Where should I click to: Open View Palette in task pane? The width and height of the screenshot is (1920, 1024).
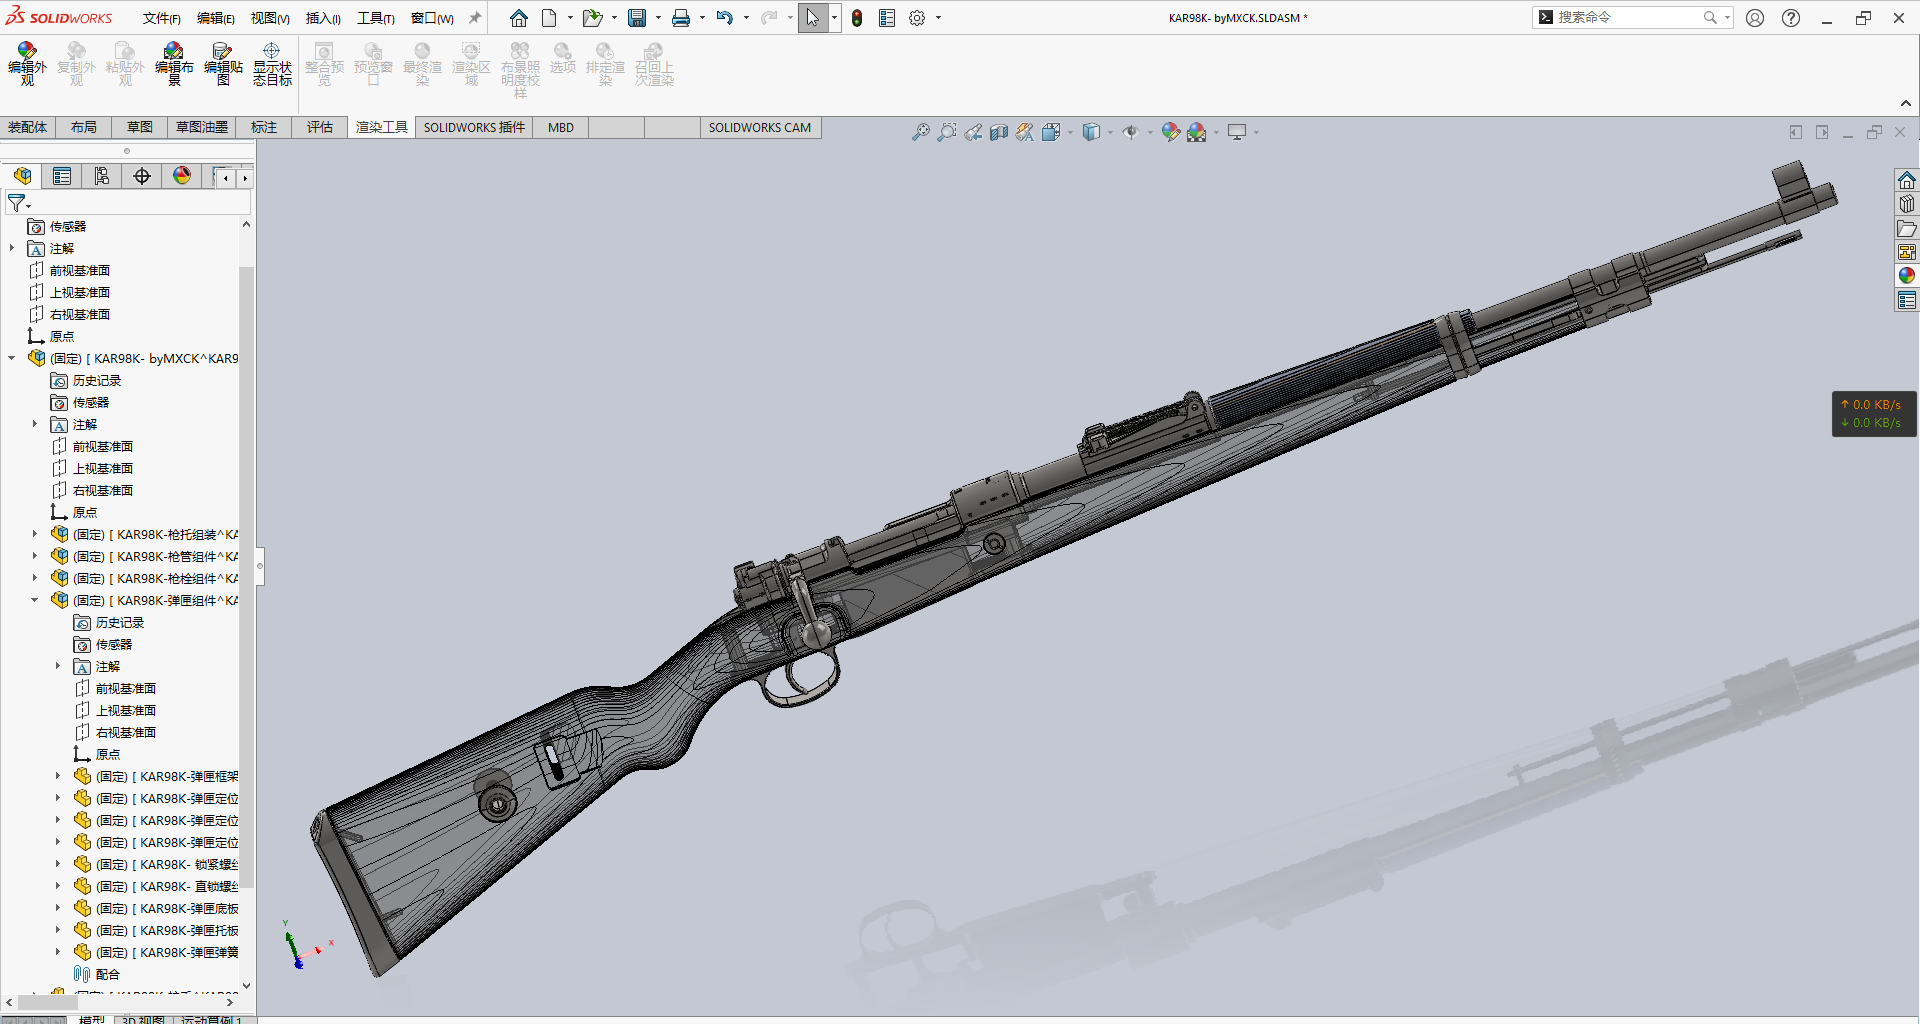coord(1907,252)
